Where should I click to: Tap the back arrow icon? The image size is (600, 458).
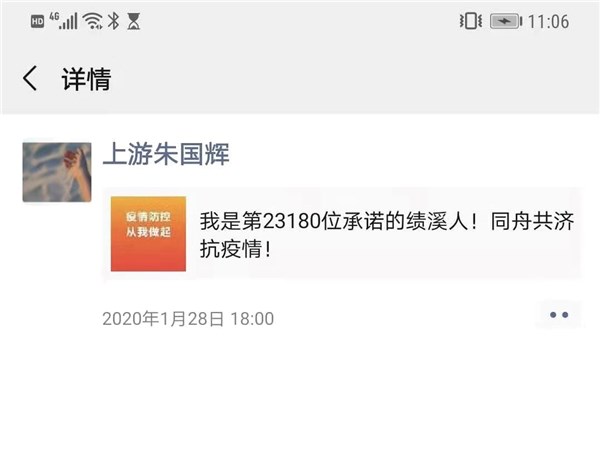click(x=30, y=78)
